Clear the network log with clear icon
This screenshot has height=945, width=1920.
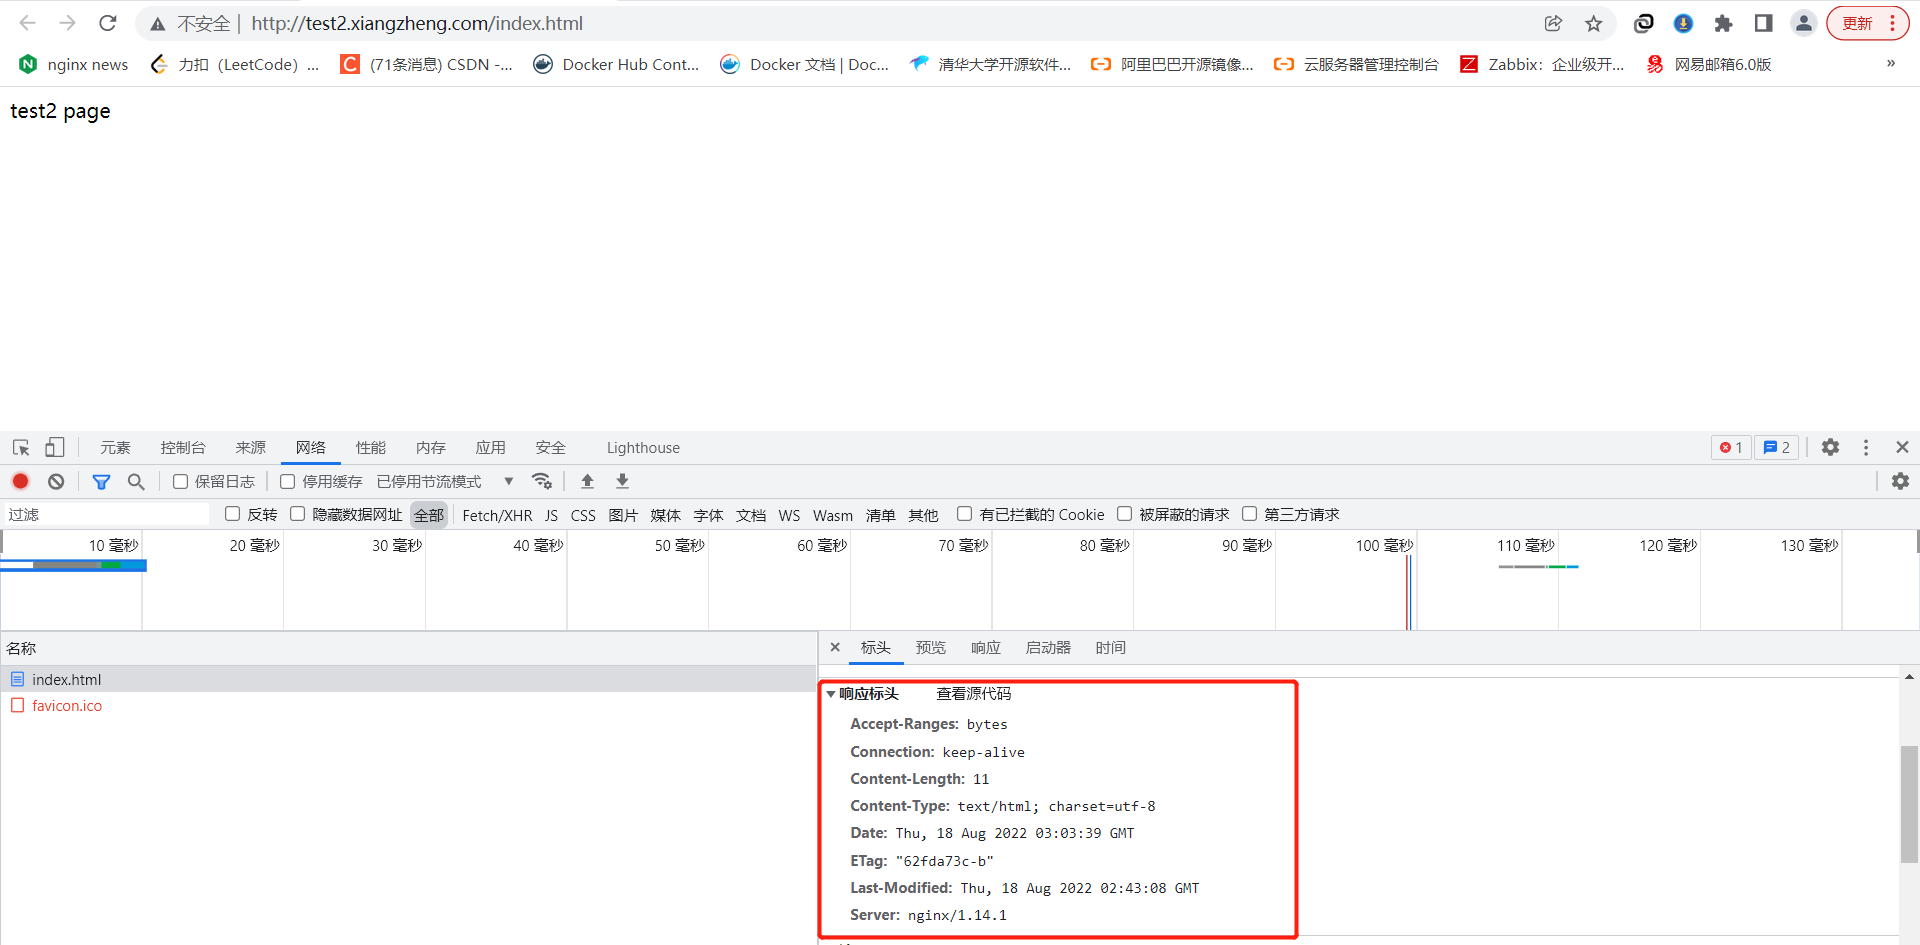(x=56, y=481)
